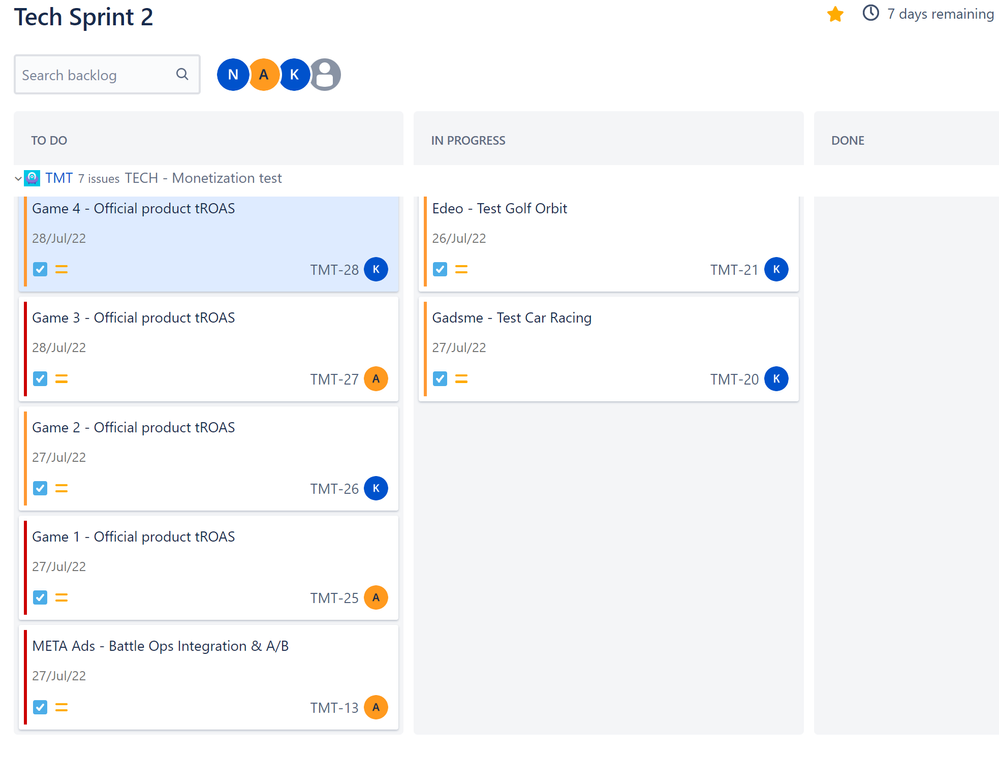Screen dimensions: 999x761
Task: Focus the Search backlog field
Action: pos(107,75)
